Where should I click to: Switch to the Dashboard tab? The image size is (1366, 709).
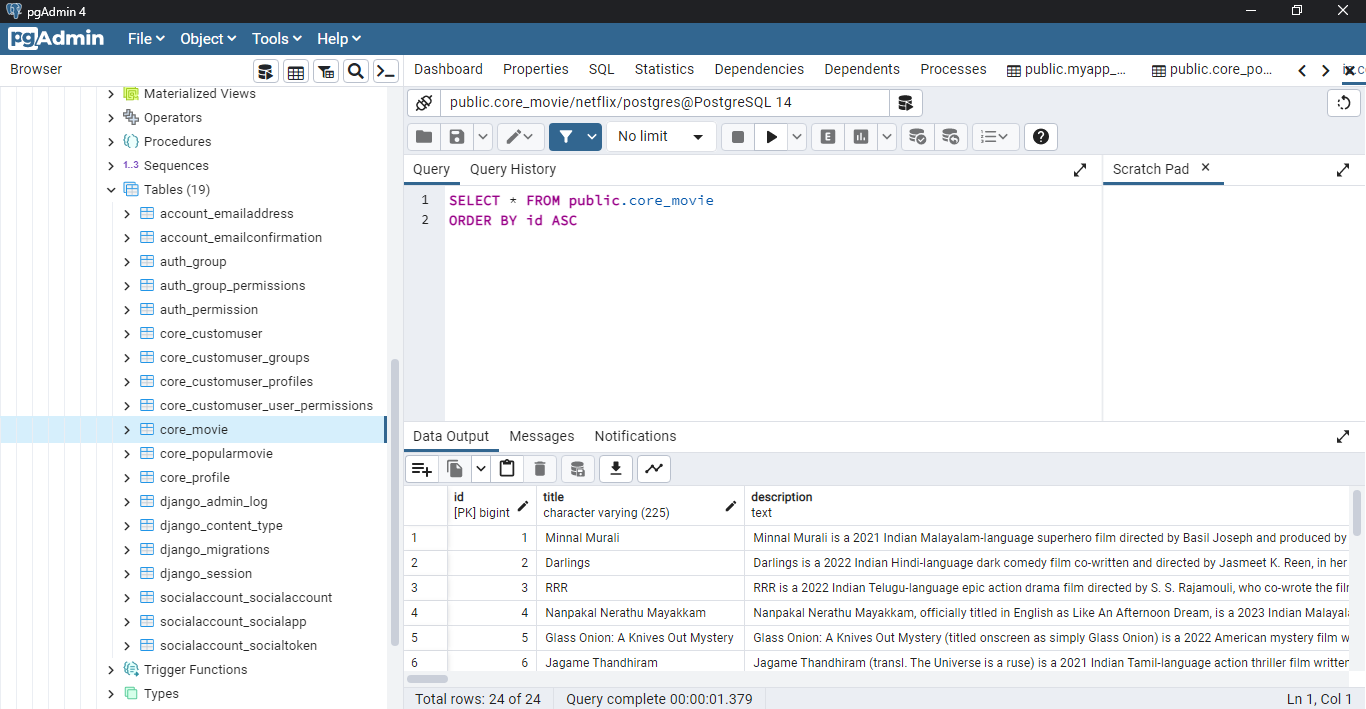[x=448, y=69]
